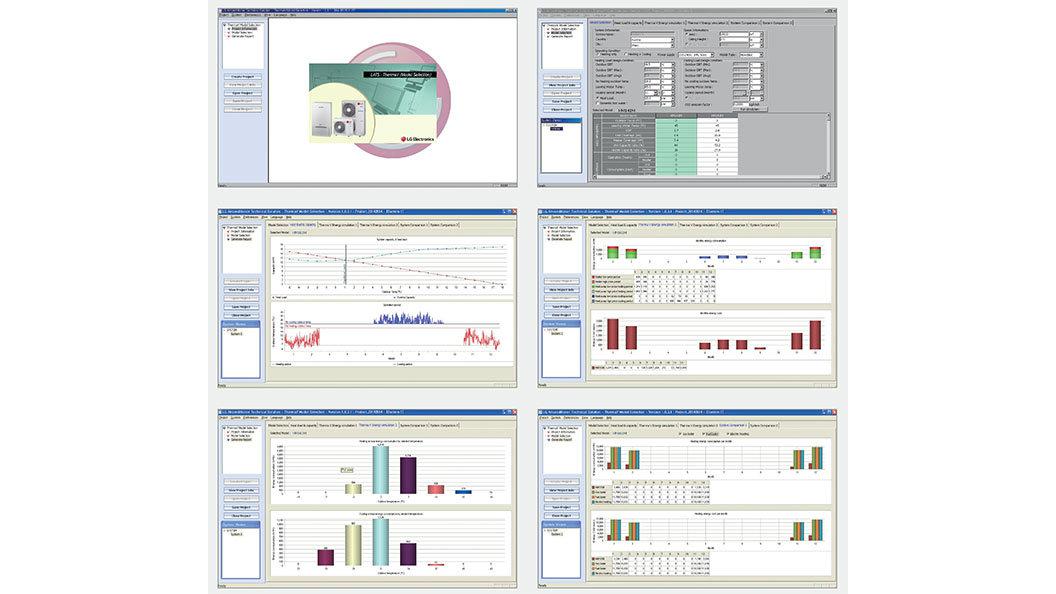Viewport: 1056px width, 594px height.
Task: Select System 1 in system comparison window list
Action: pos(557,534)
